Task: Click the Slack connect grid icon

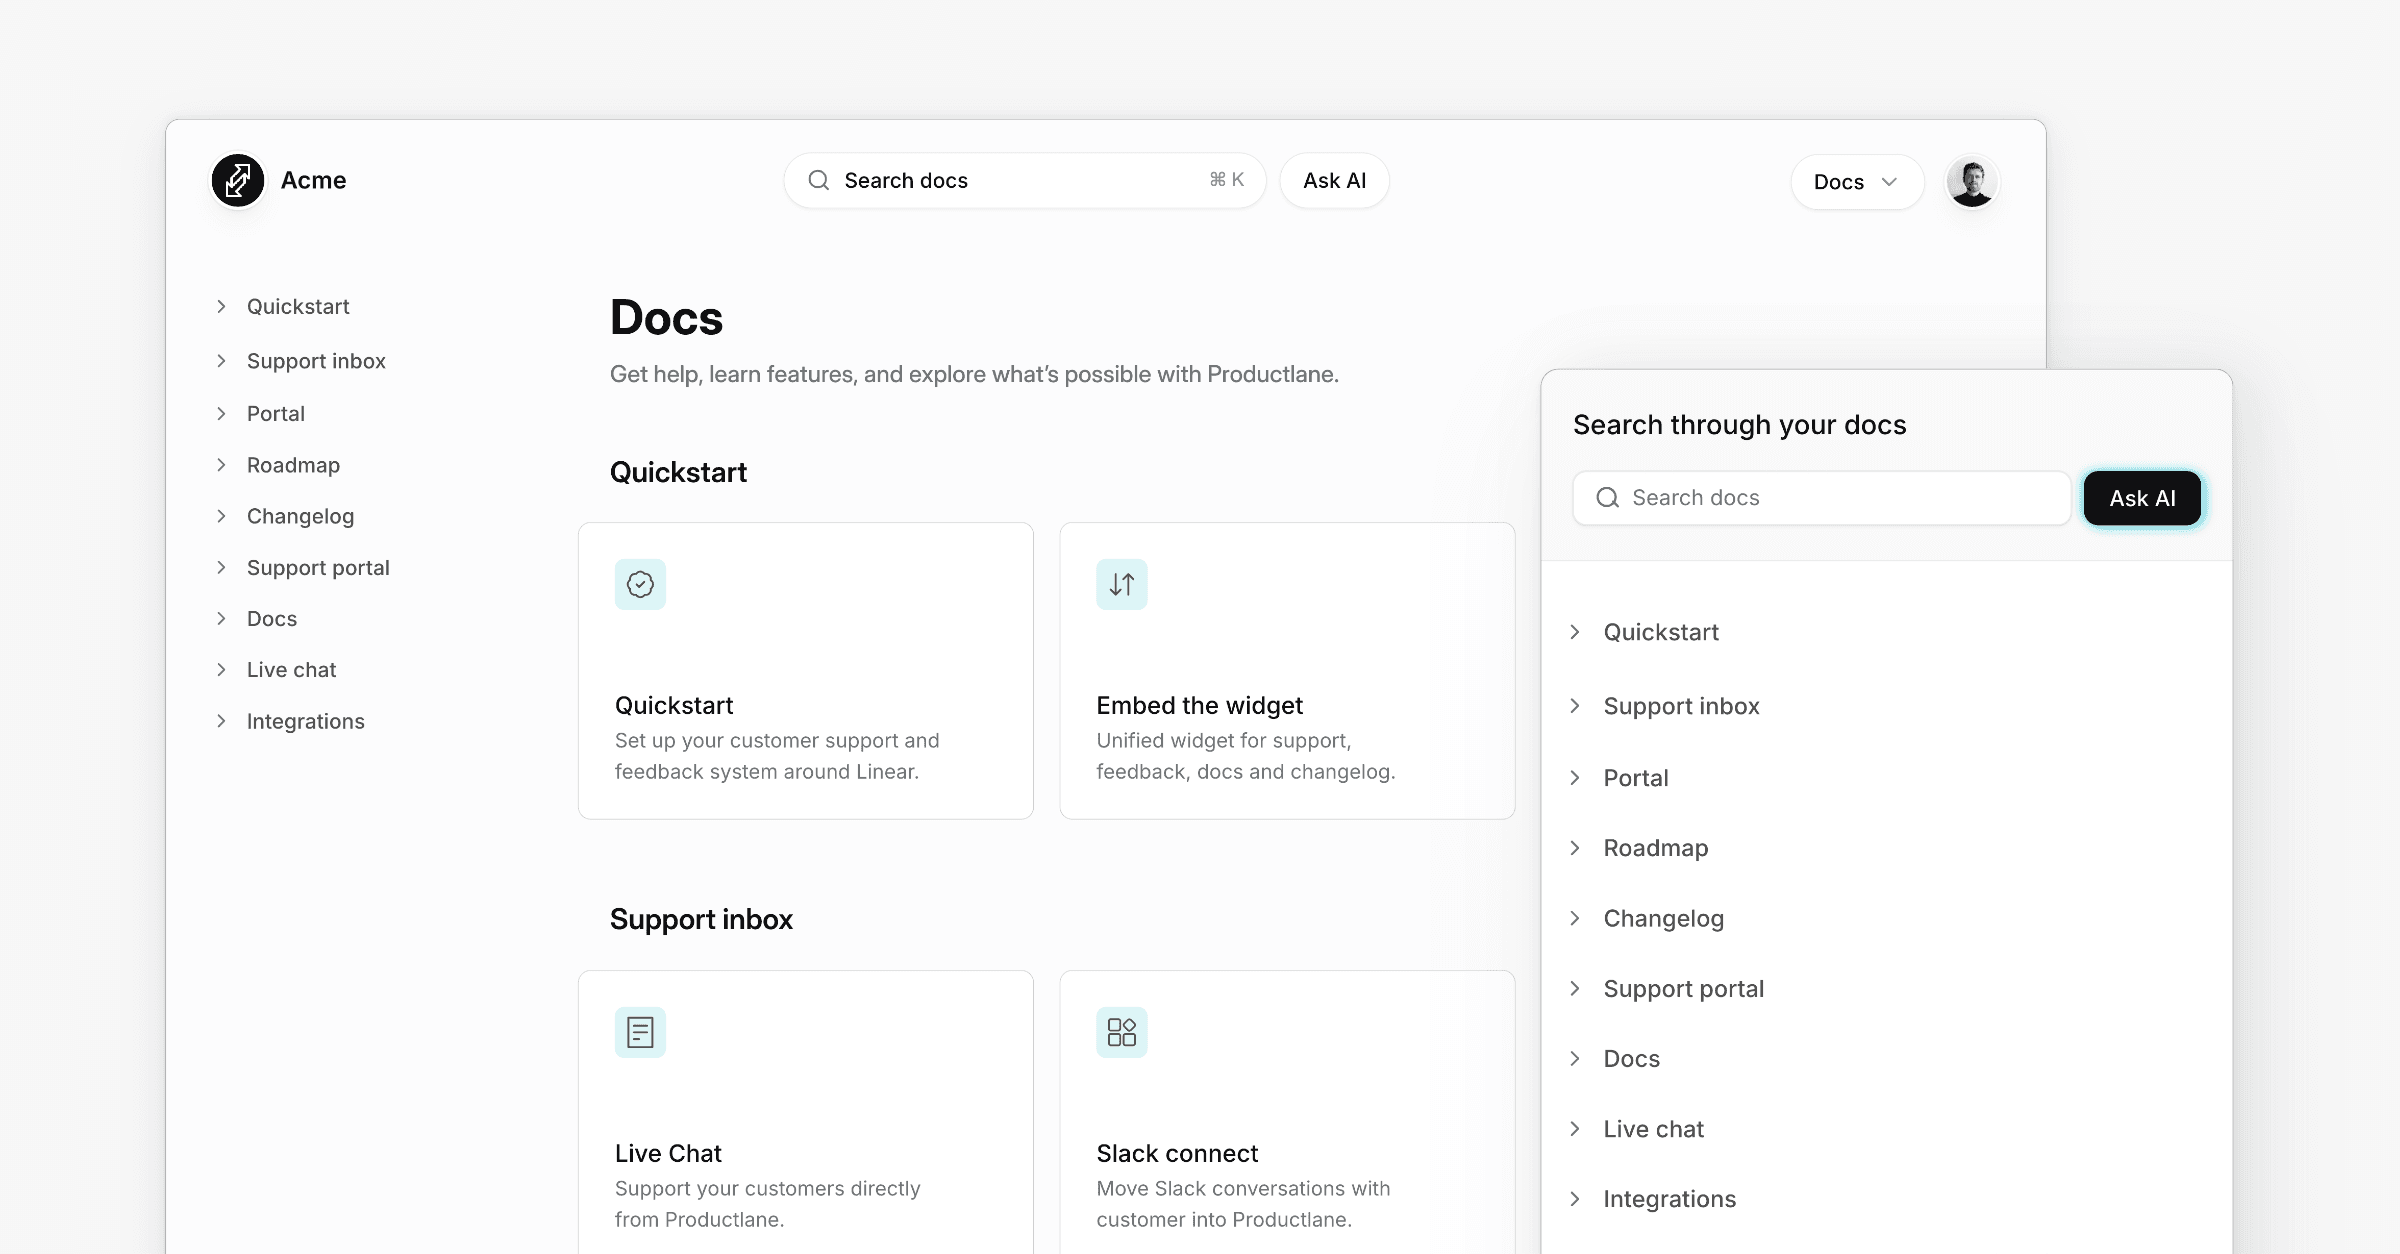Action: click(x=1122, y=1032)
